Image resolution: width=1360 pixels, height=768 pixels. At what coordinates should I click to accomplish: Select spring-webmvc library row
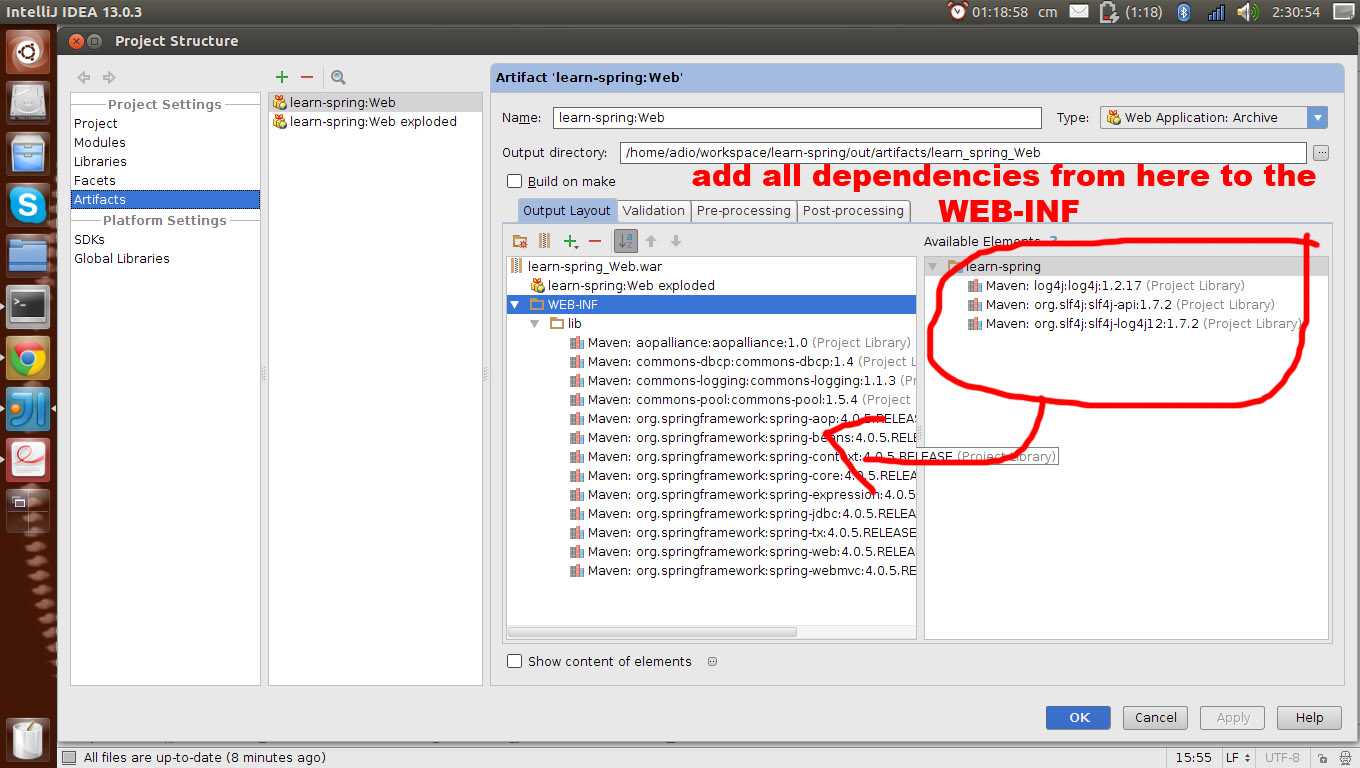[741, 570]
